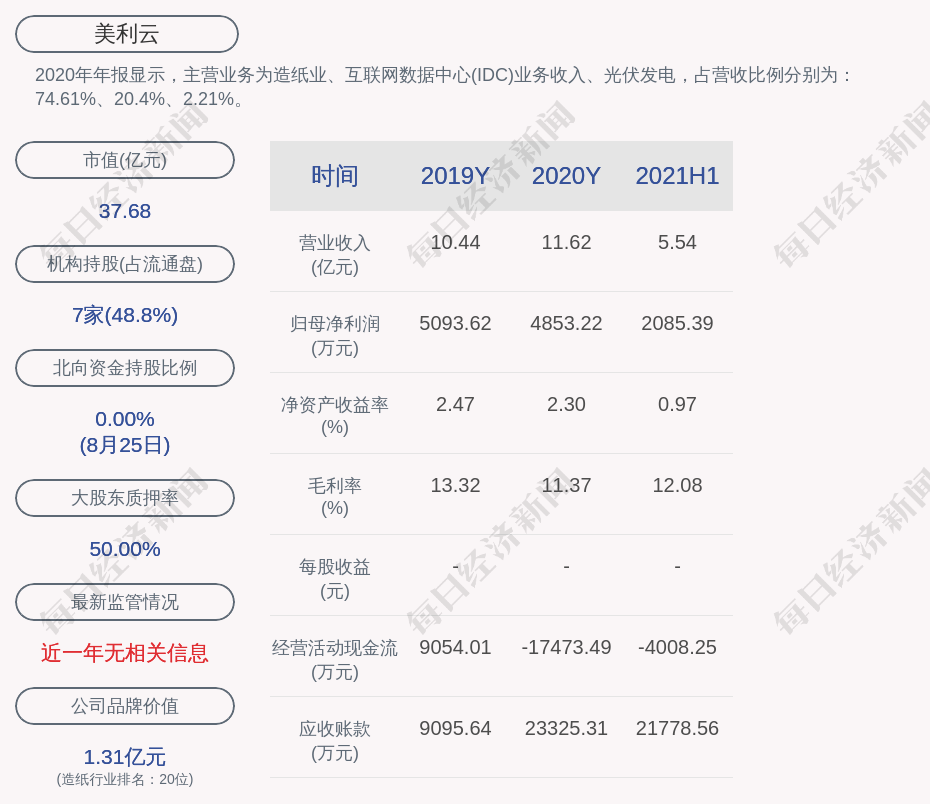Select ROE value 2.47
Image resolution: width=930 pixels, height=804 pixels.
455,404
